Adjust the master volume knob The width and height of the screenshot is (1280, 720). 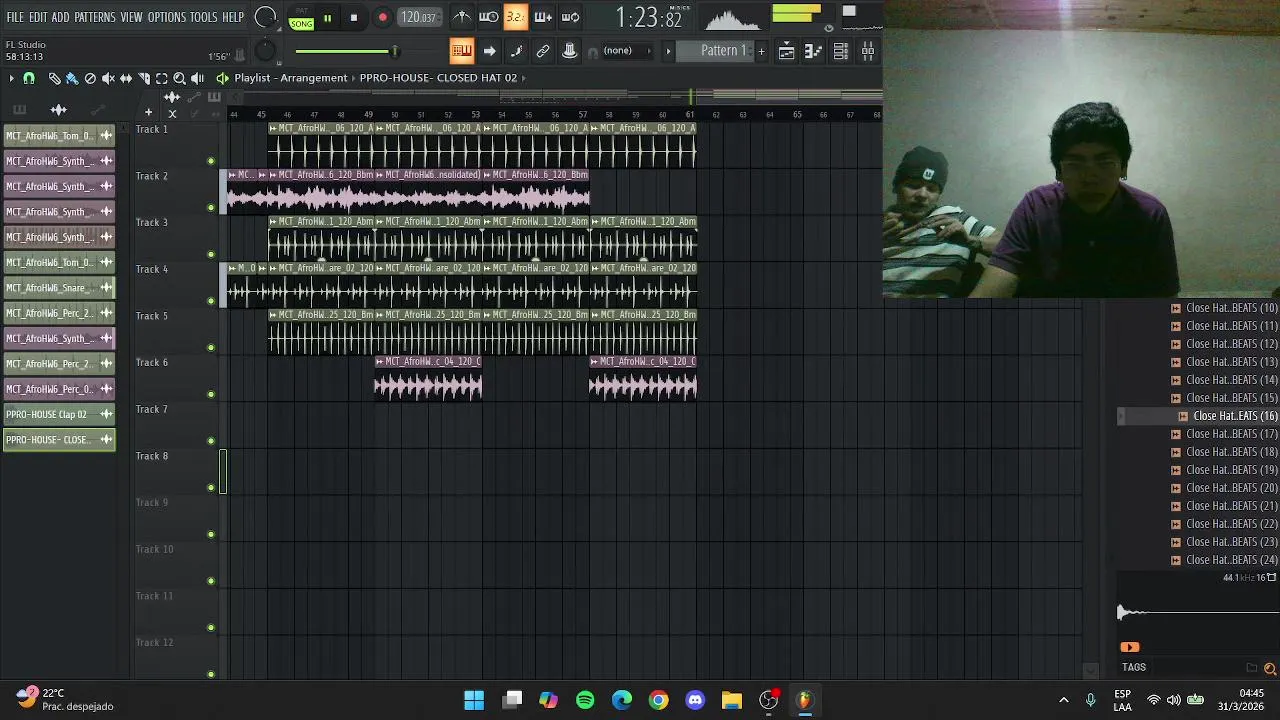[266, 17]
